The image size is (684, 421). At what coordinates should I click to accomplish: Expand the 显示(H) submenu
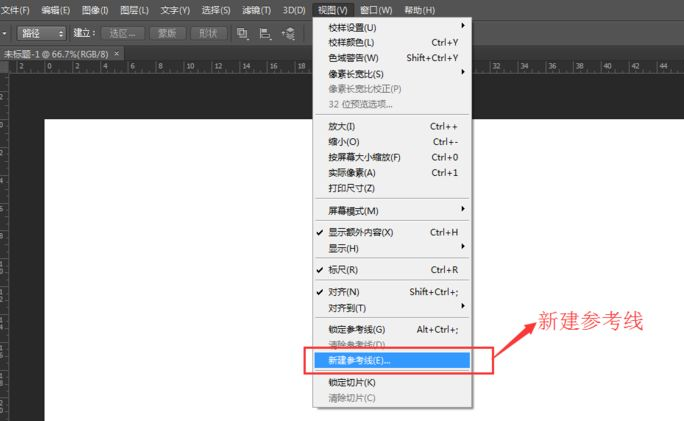[392, 248]
